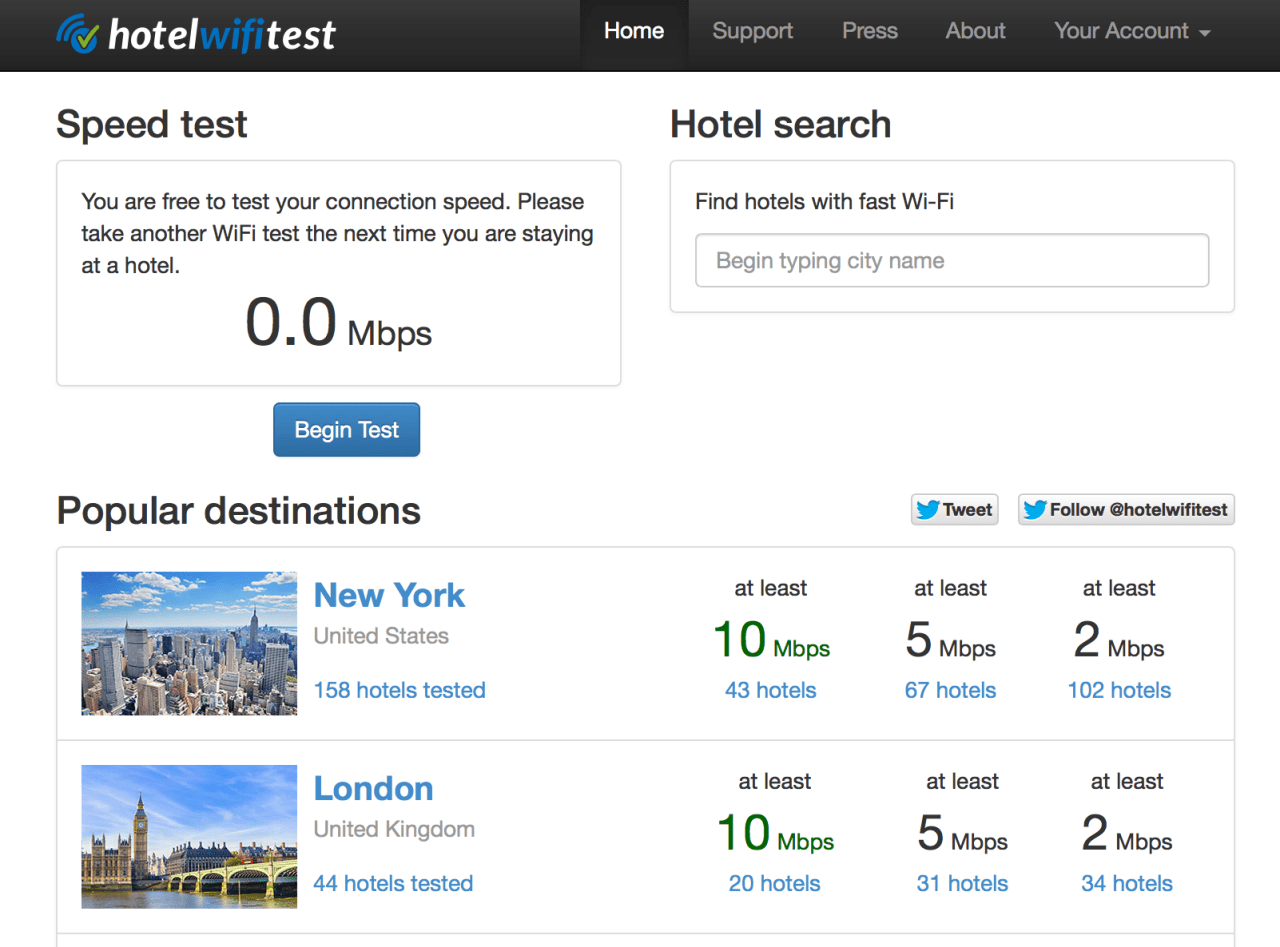The width and height of the screenshot is (1280, 947).
Task: Show 20 London hotels with 10 Mbps
Action: (x=775, y=883)
